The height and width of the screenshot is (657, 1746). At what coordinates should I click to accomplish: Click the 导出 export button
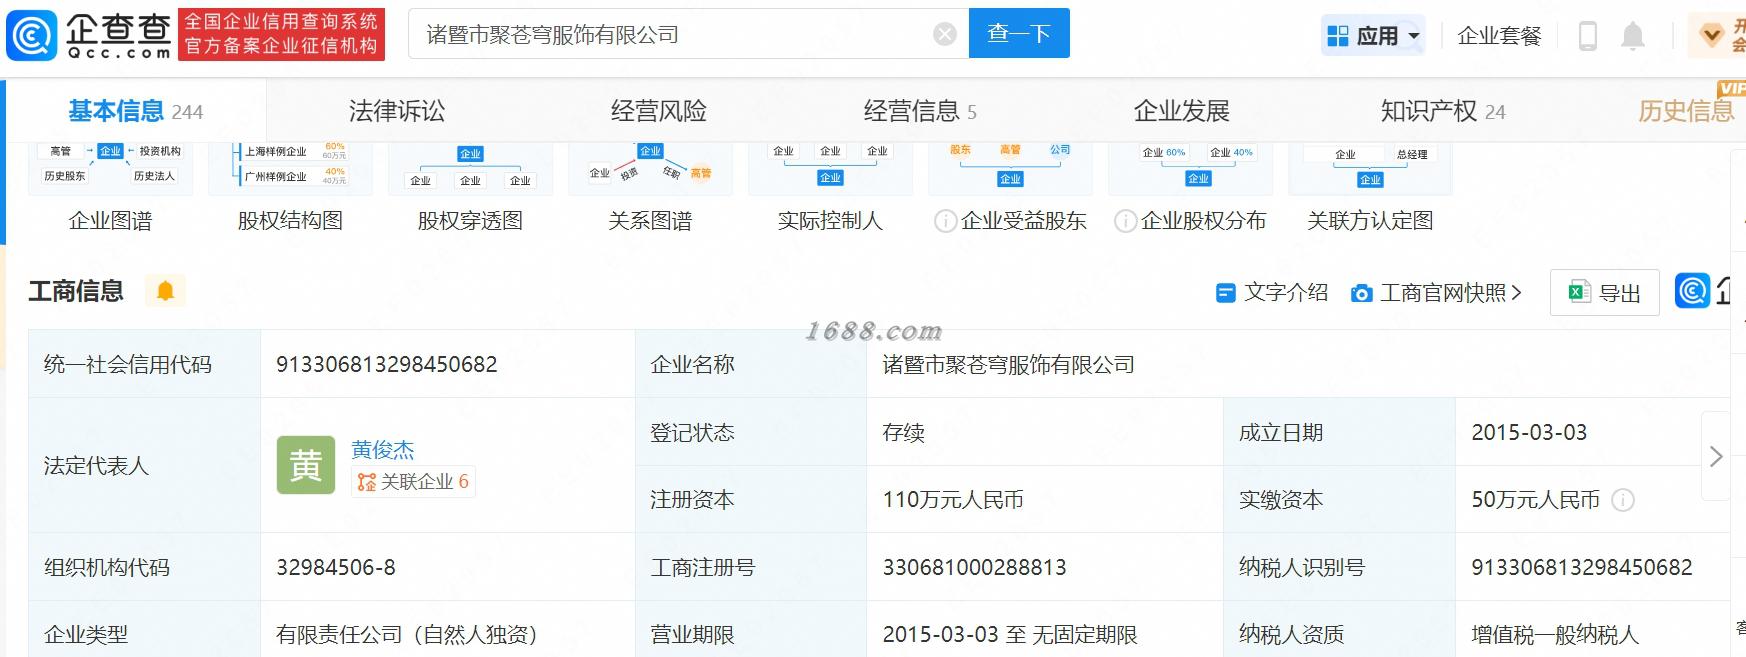pyautogui.click(x=1604, y=293)
